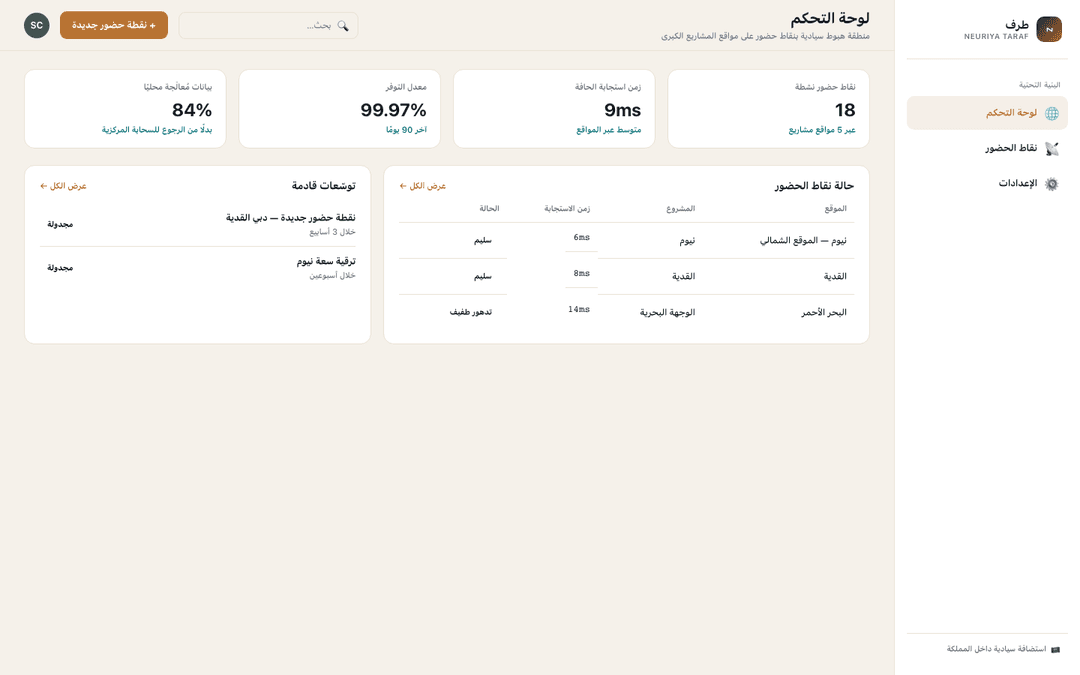Click the تدهور طفيف status badge
This screenshot has height=675, width=1080.
click(471, 312)
